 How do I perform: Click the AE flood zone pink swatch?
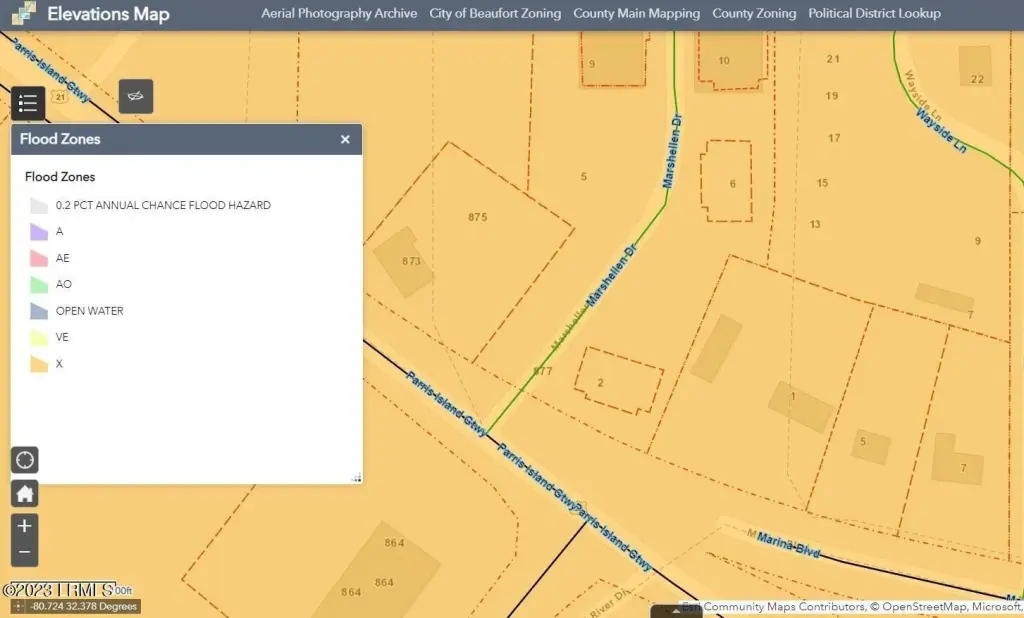[x=39, y=258]
